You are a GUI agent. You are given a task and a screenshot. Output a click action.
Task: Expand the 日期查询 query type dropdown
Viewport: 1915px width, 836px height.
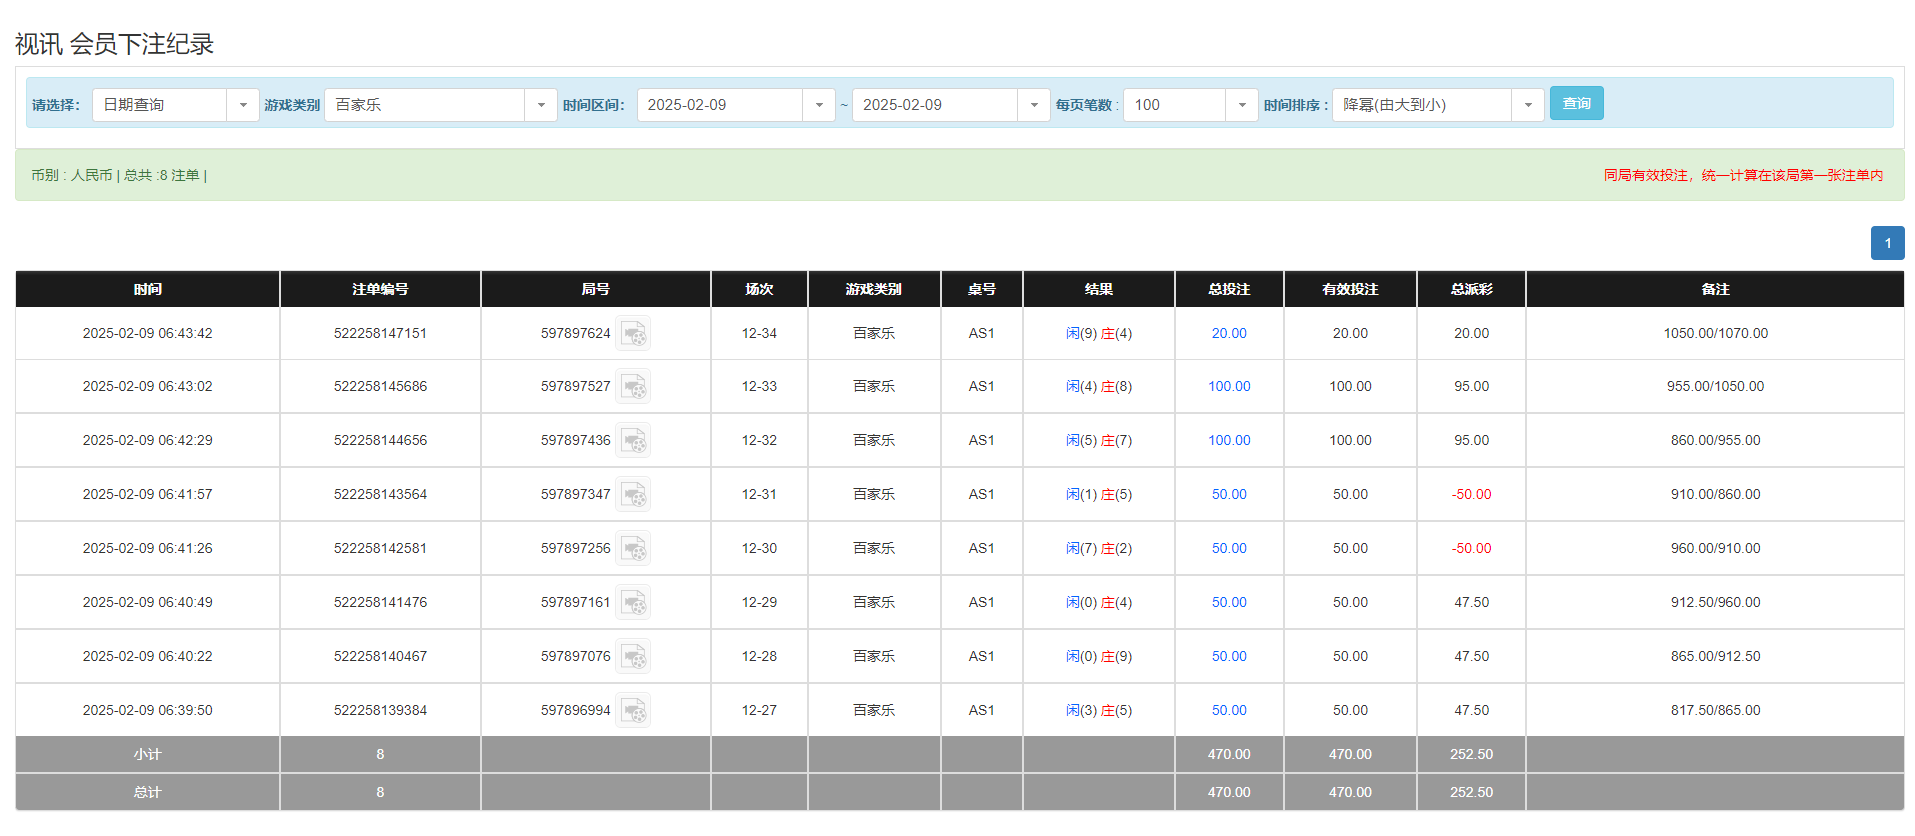[243, 105]
